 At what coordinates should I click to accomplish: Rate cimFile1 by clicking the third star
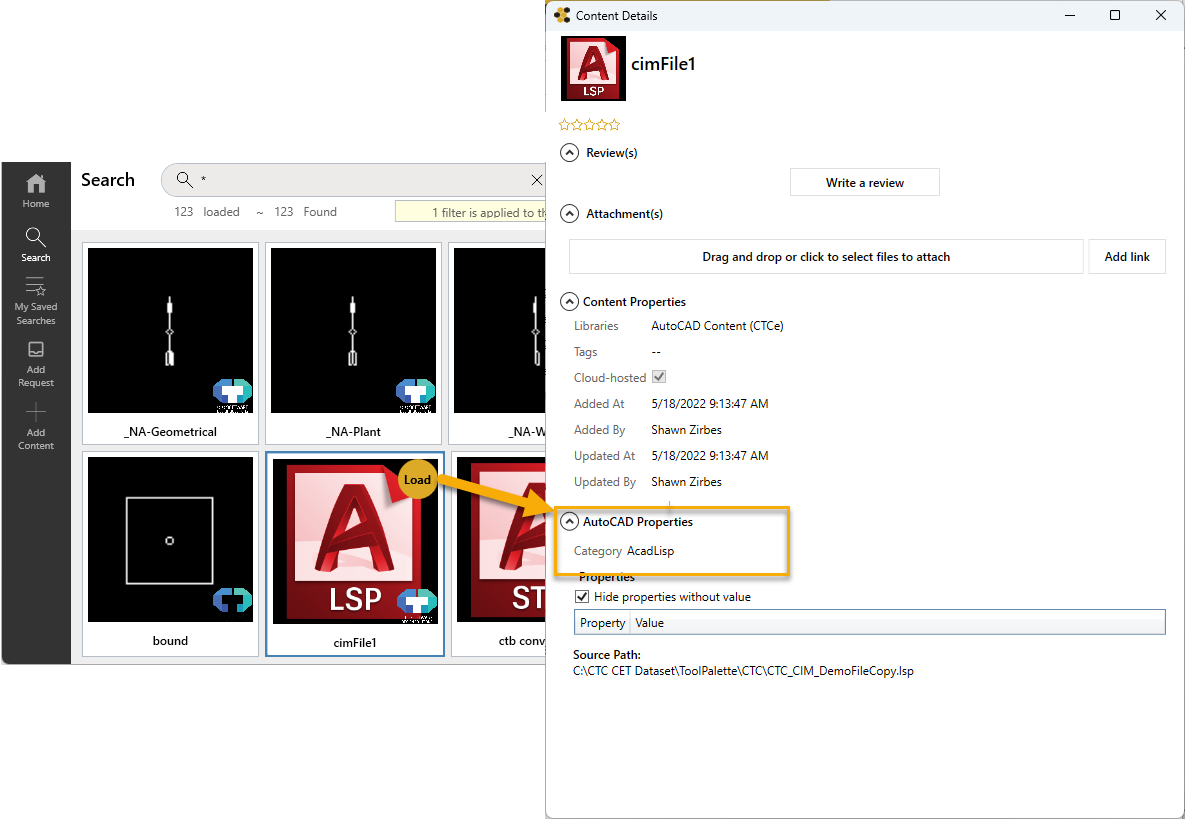pos(588,124)
